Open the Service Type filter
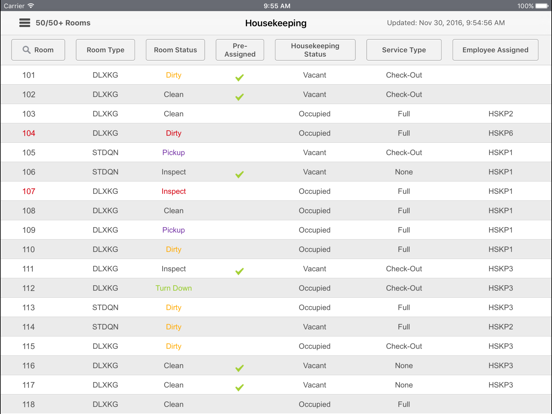Image resolution: width=552 pixels, height=414 pixels. (x=404, y=50)
